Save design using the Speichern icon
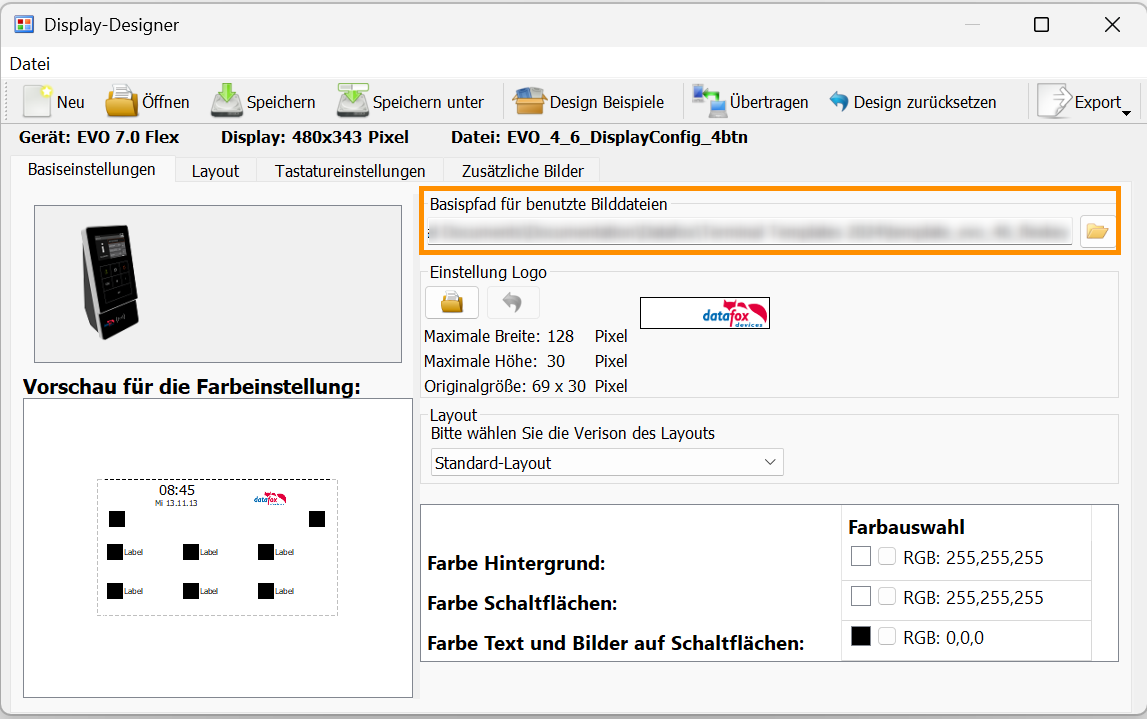This screenshot has width=1147, height=719. coord(227,102)
